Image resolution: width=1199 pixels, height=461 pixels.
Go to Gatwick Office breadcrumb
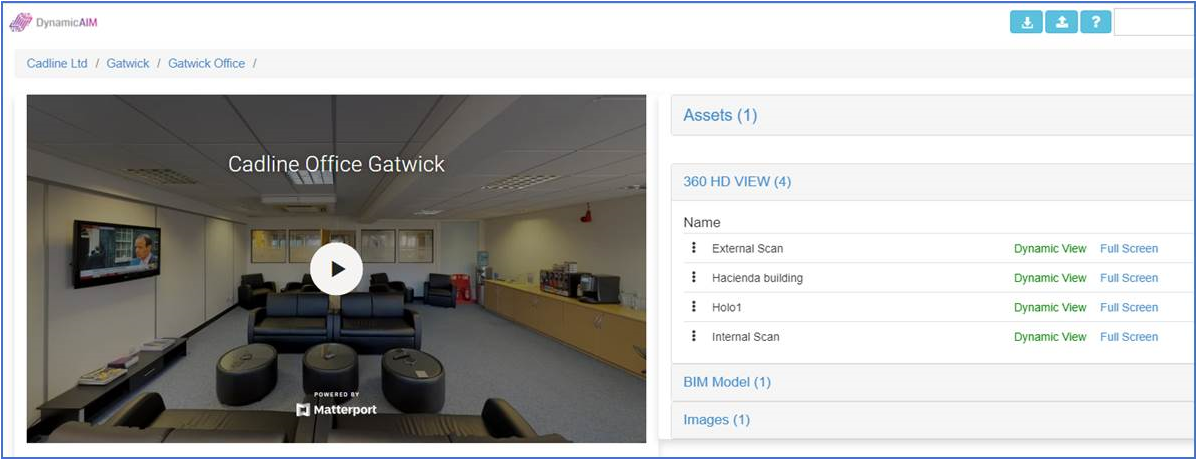(206, 63)
